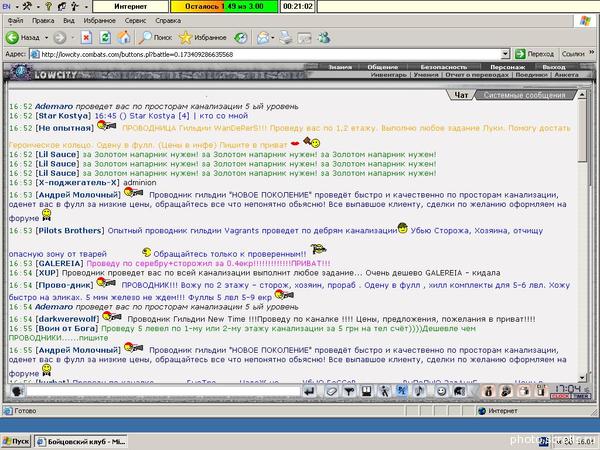Open Отчет о переводах link
The height and width of the screenshot is (450, 600).
477,75
